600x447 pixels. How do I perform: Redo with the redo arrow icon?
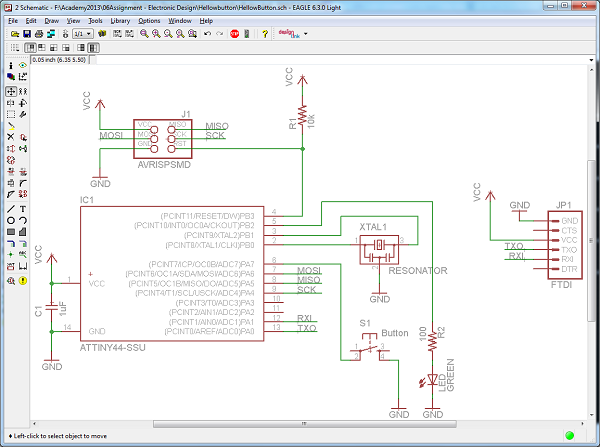click(219, 34)
